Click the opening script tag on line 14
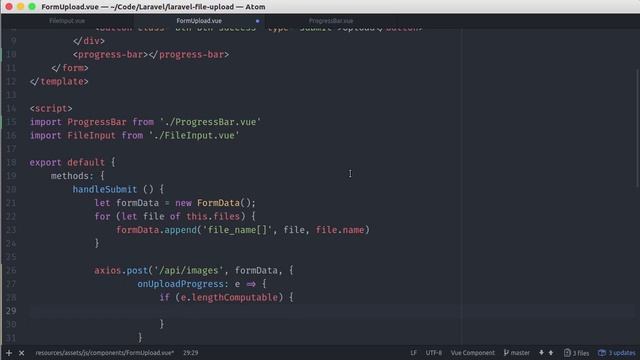This screenshot has height=360, width=640. point(51,109)
